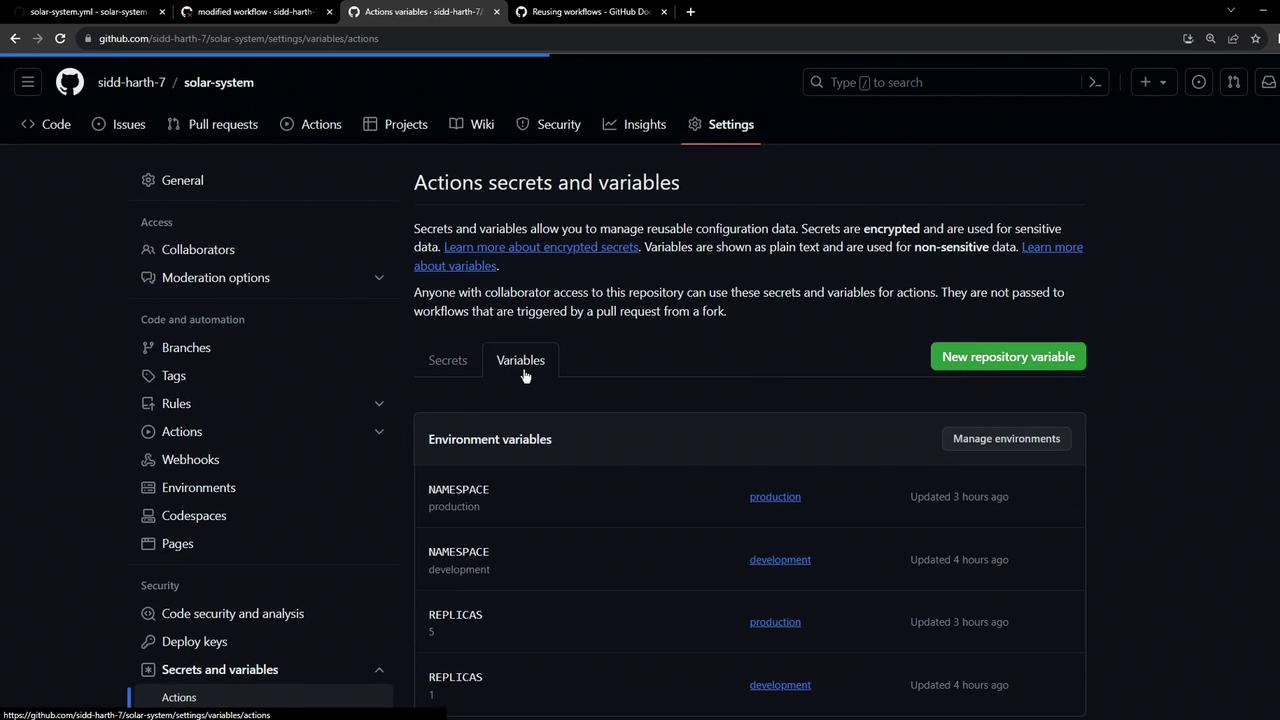
Task: Open the Actions repository tab
Action: point(311,124)
